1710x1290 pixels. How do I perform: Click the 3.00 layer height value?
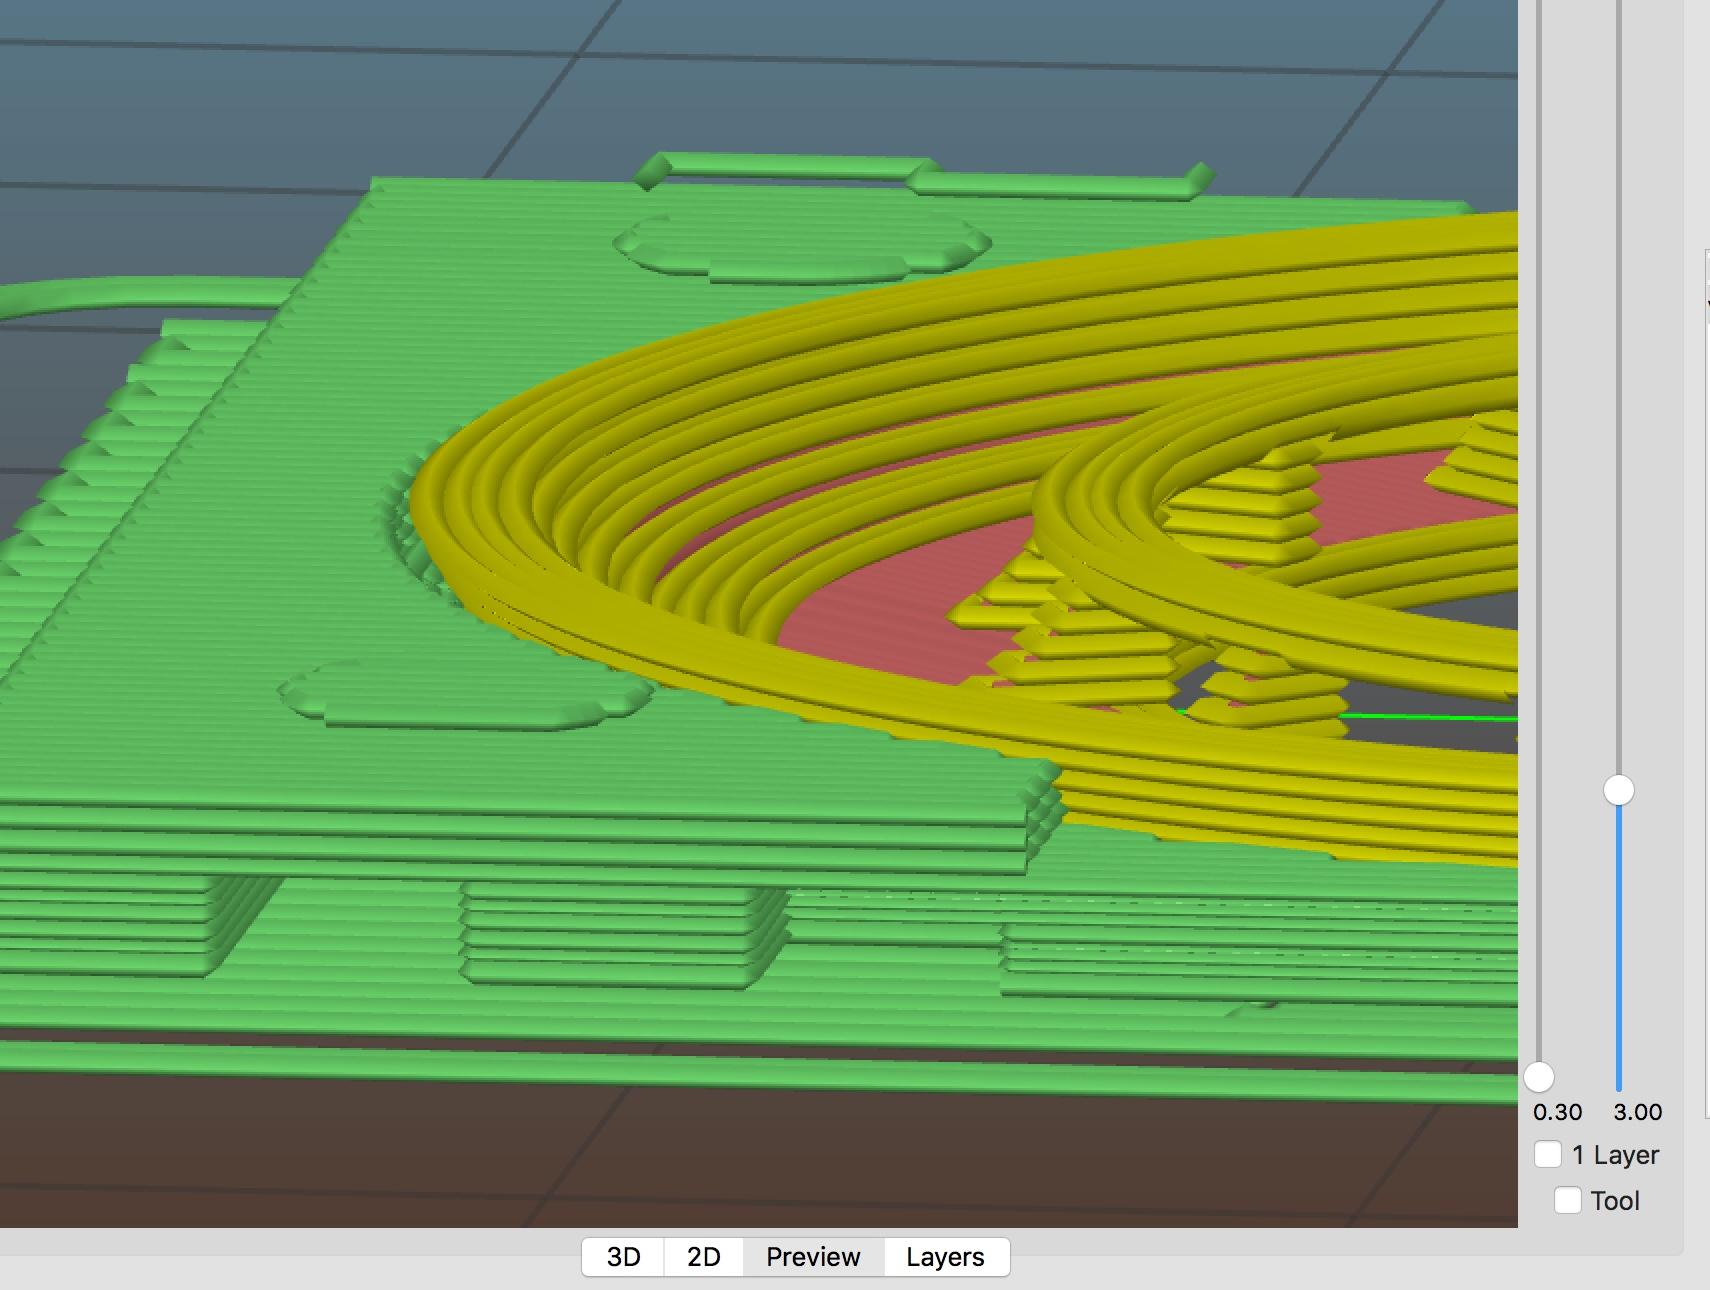pos(1637,1112)
